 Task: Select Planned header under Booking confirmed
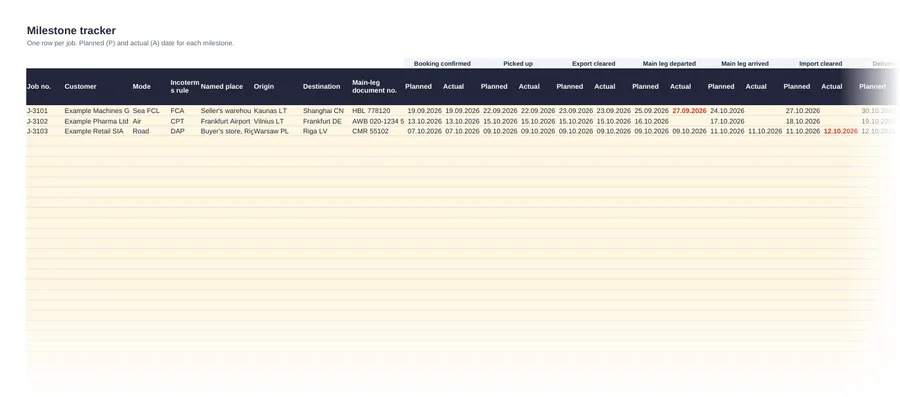[418, 87]
